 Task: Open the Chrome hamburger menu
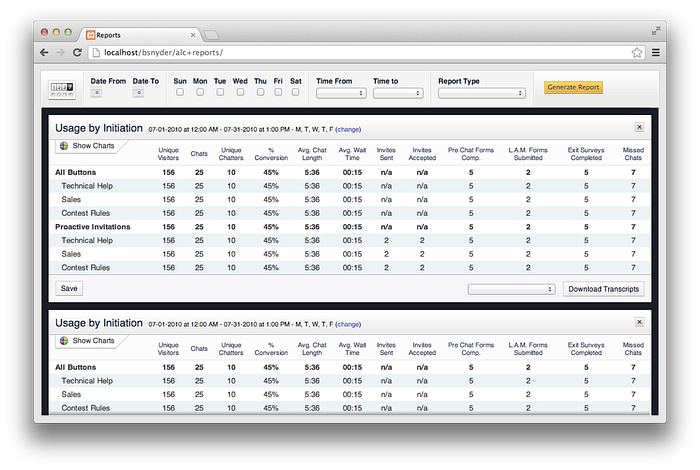(x=655, y=52)
